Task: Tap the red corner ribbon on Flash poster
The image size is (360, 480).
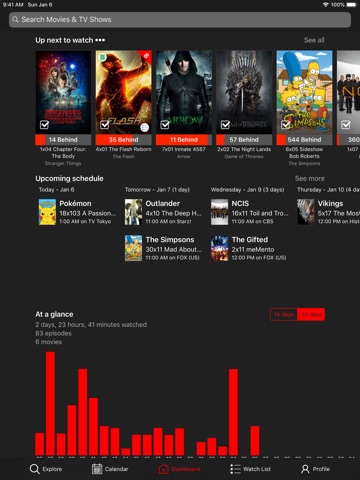Action: coord(146,56)
